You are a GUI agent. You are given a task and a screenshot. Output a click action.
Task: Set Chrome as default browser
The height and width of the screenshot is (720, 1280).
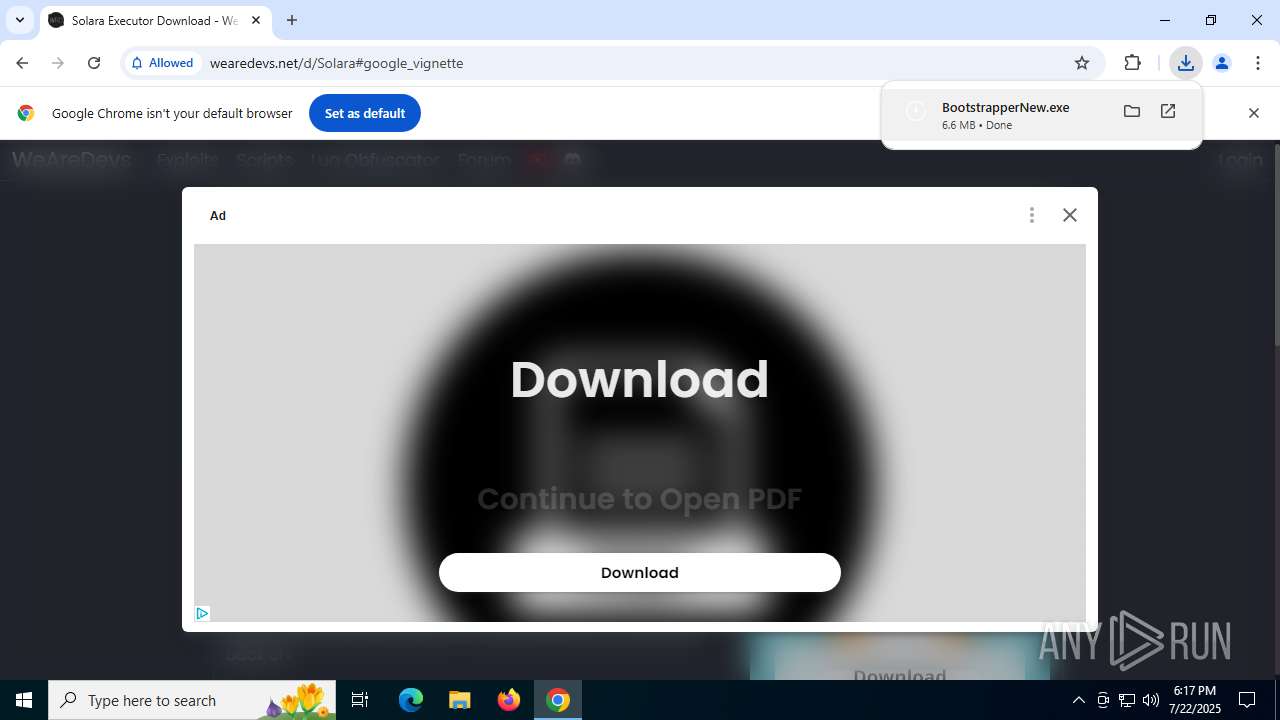(365, 113)
